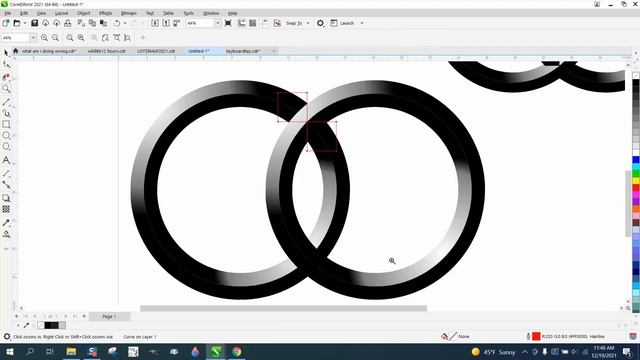Screen dimensions: 640x360
Task: Expand the Launch dropdown
Action: [362, 23]
